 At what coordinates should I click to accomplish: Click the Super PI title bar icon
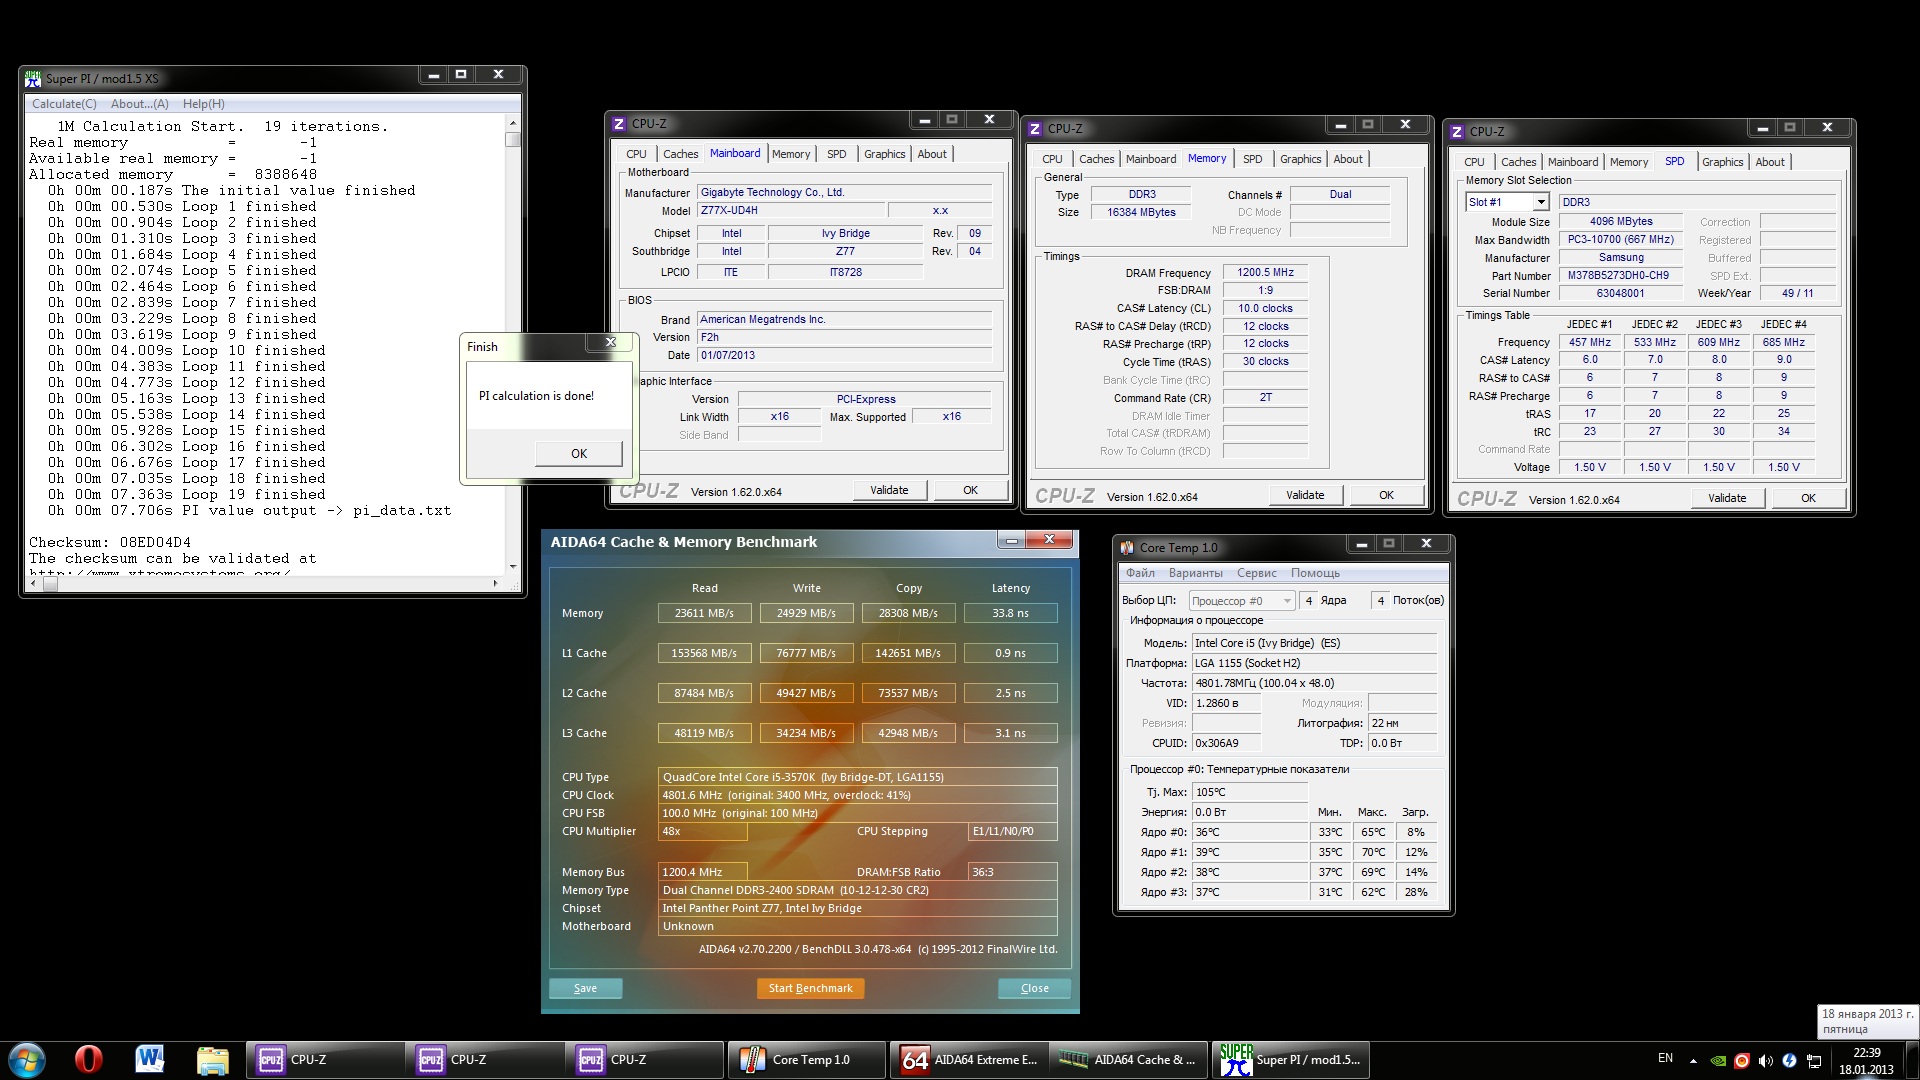pos(34,78)
